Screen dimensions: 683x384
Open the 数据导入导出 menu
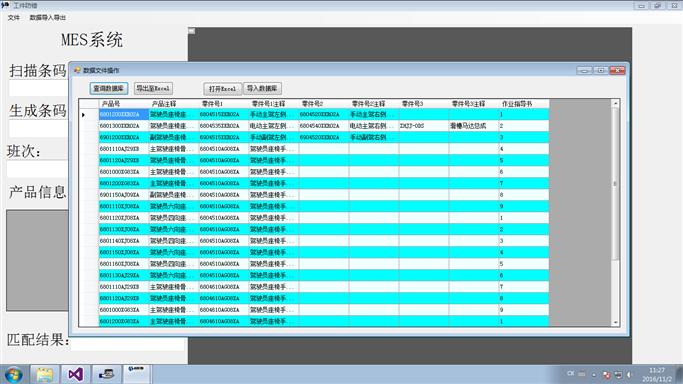[x=47, y=17]
